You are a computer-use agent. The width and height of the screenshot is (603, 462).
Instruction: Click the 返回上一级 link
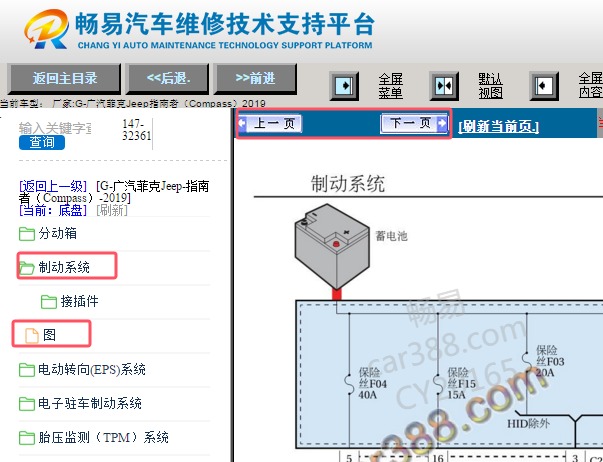[53, 186]
